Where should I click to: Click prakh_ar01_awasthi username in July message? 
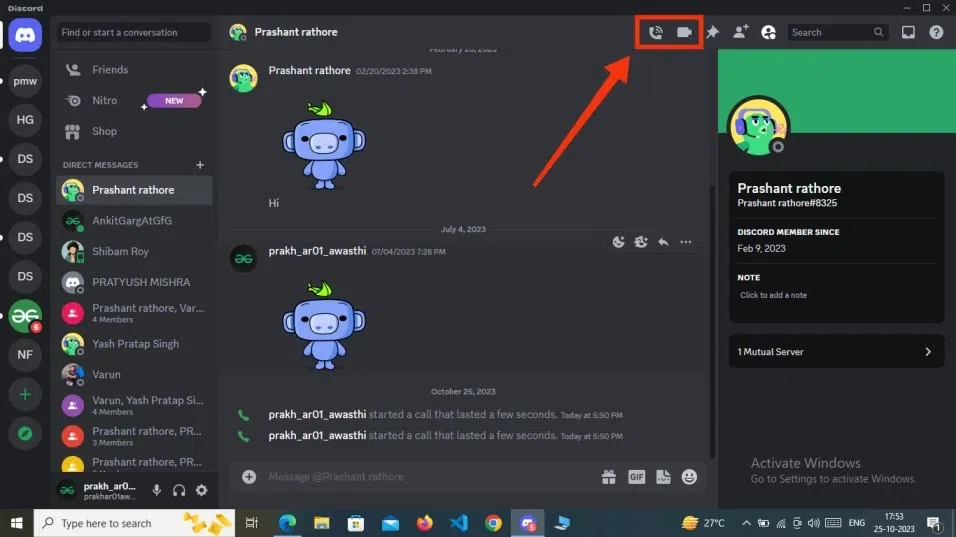click(x=317, y=251)
